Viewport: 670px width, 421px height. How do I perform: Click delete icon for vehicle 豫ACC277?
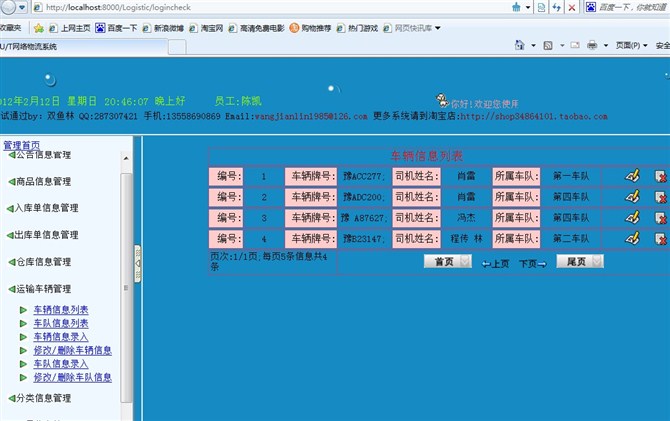(661, 176)
